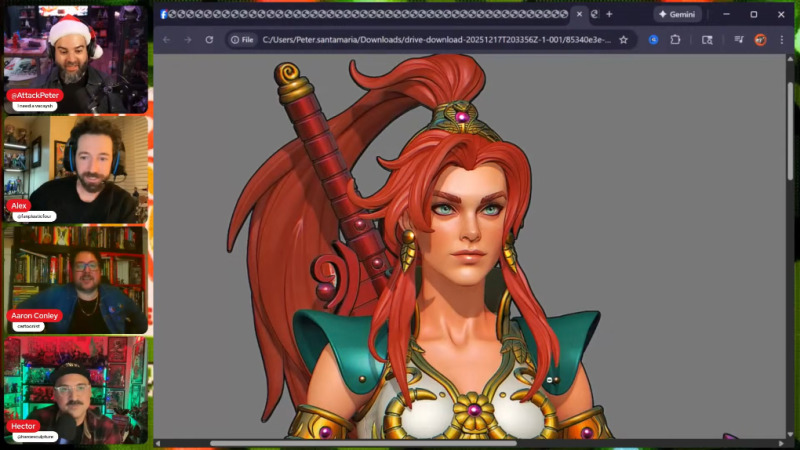Viewport: 800px width, 450px height.
Task: Bookmark this page with the star icon
Action: click(623, 40)
